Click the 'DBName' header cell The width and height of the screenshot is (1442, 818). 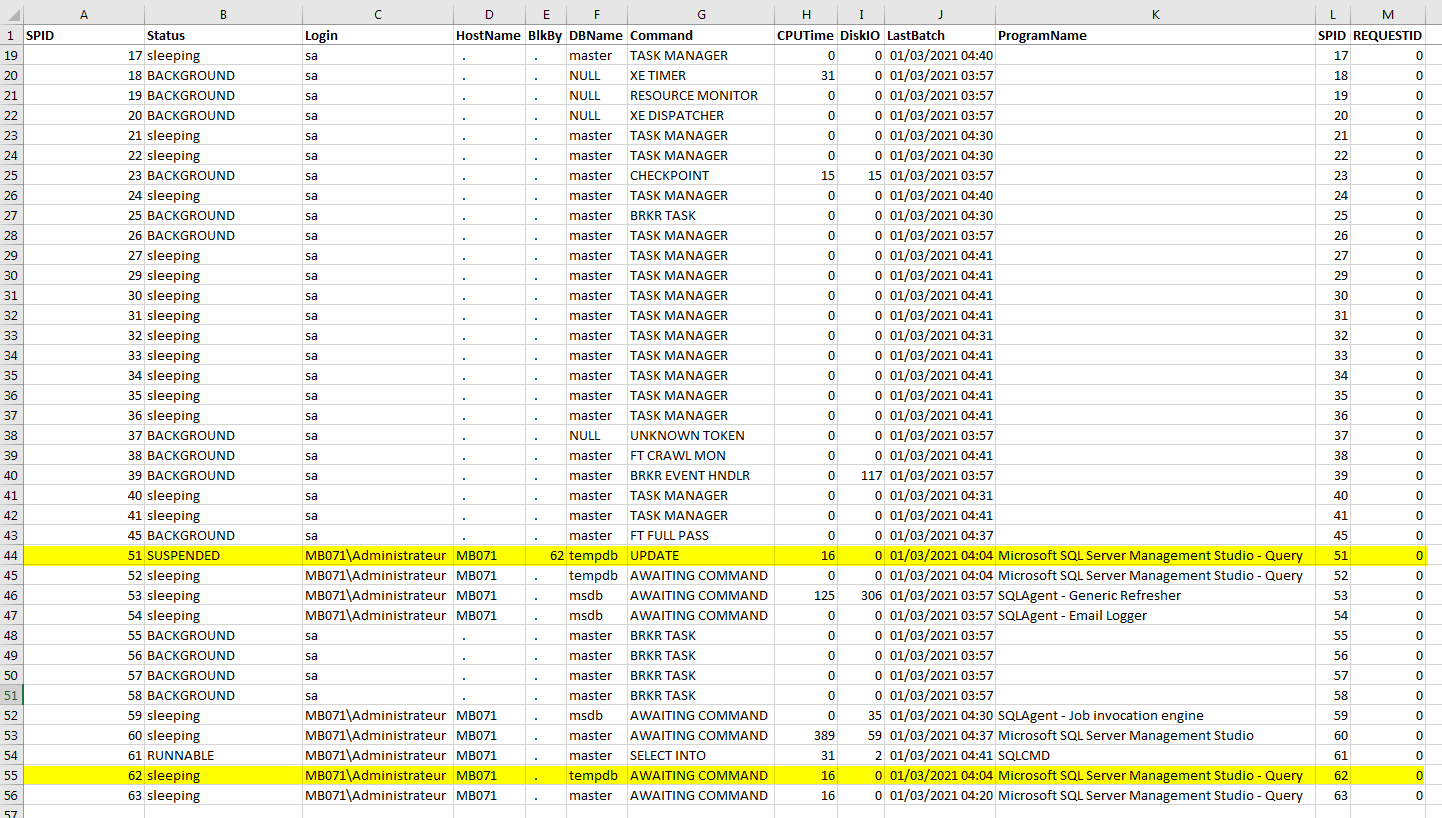[597, 35]
